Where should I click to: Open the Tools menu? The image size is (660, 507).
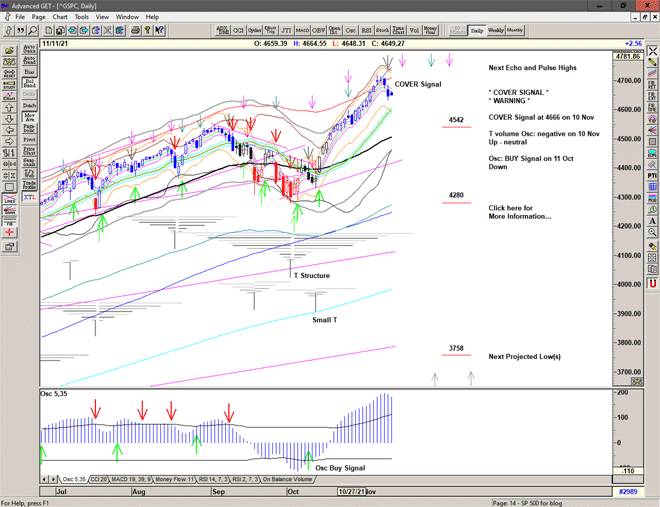click(82, 17)
